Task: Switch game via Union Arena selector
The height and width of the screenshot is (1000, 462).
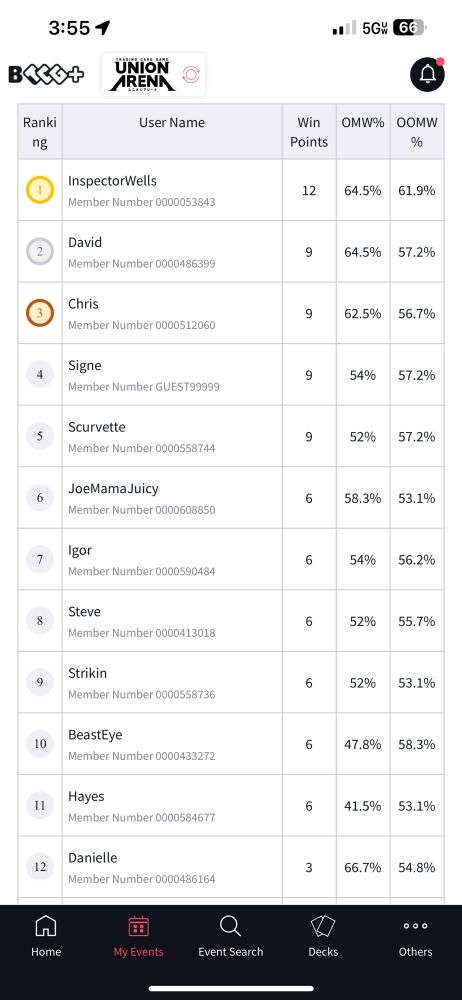Action: click(154, 75)
